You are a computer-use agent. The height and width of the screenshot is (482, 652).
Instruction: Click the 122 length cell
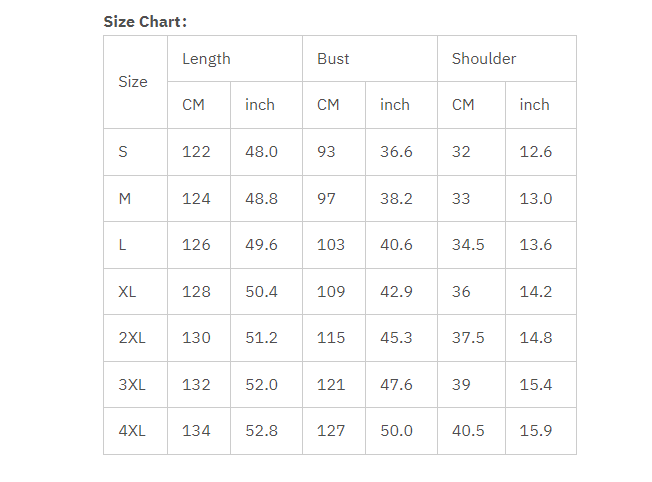[196, 151]
